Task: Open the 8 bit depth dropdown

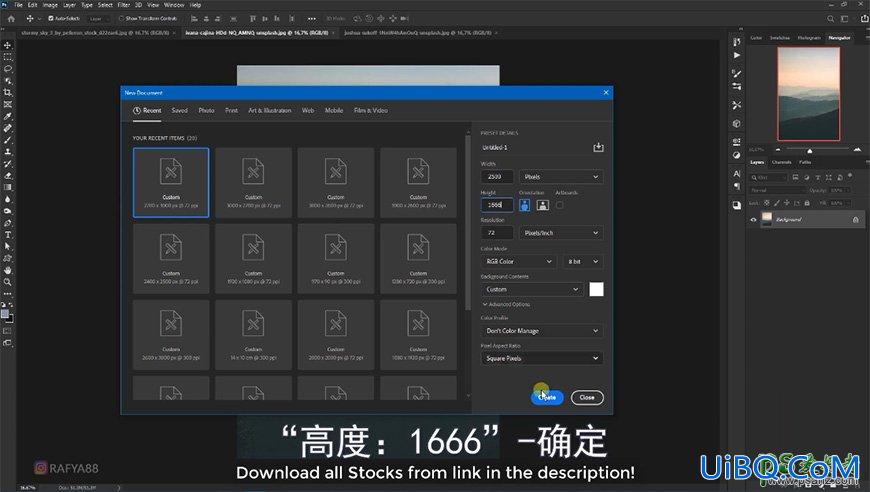Action: (583, 261)
